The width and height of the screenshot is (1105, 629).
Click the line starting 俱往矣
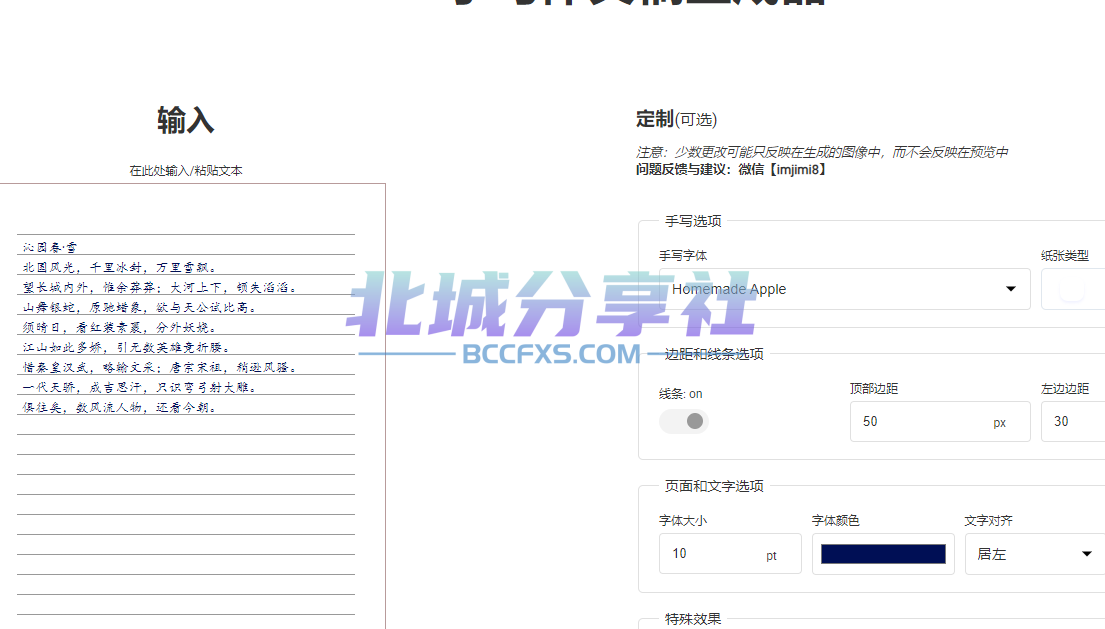coord(119,407)
